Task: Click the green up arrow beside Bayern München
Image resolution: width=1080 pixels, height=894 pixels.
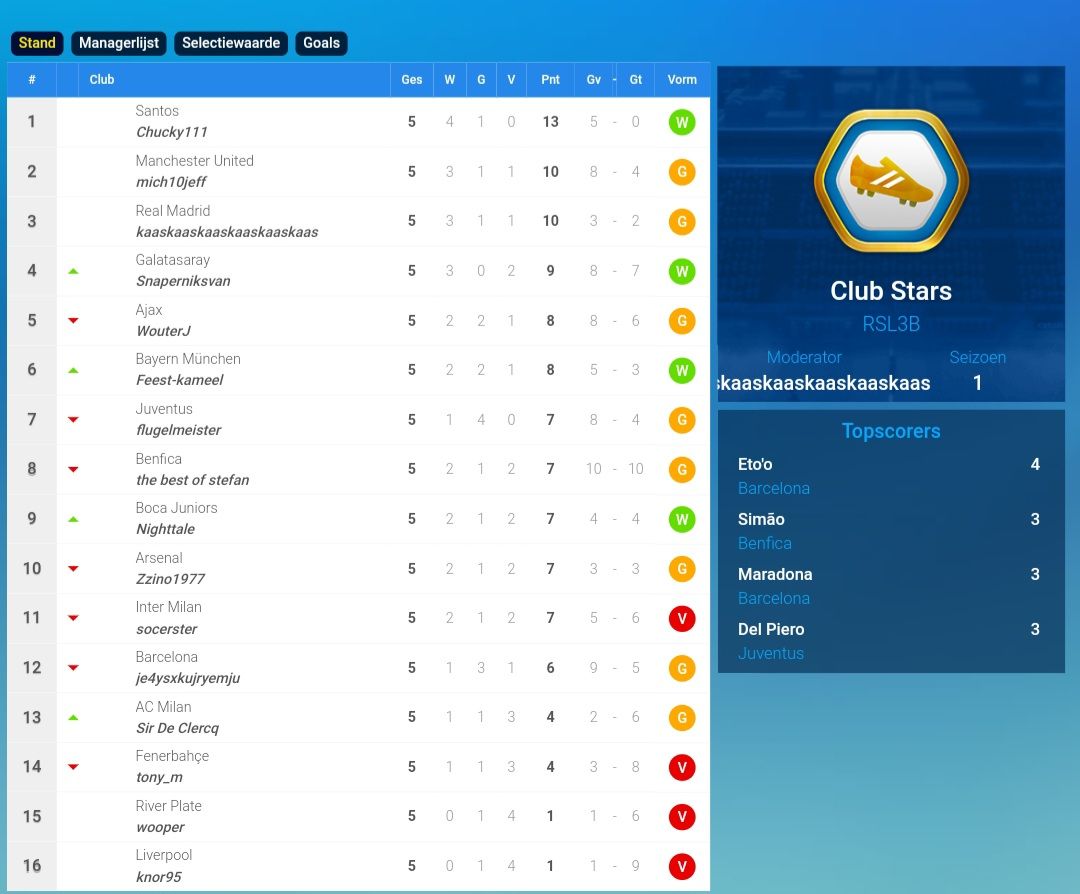Action: (73, 371)
